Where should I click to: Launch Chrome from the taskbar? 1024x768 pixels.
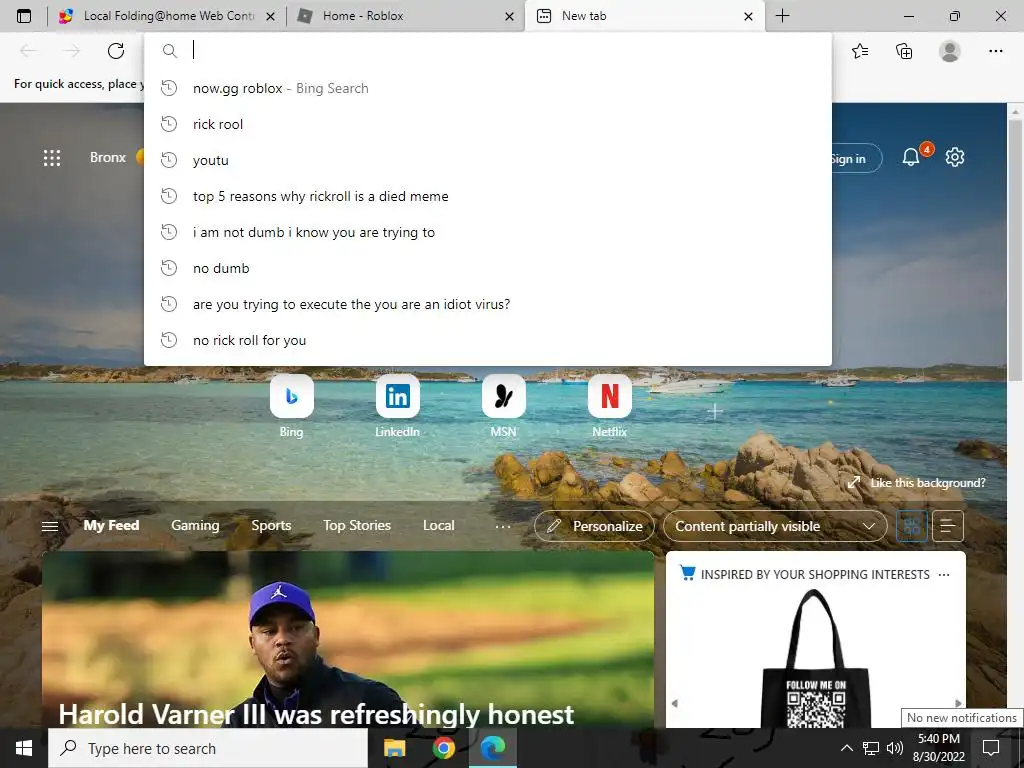[x=443, y=748]
